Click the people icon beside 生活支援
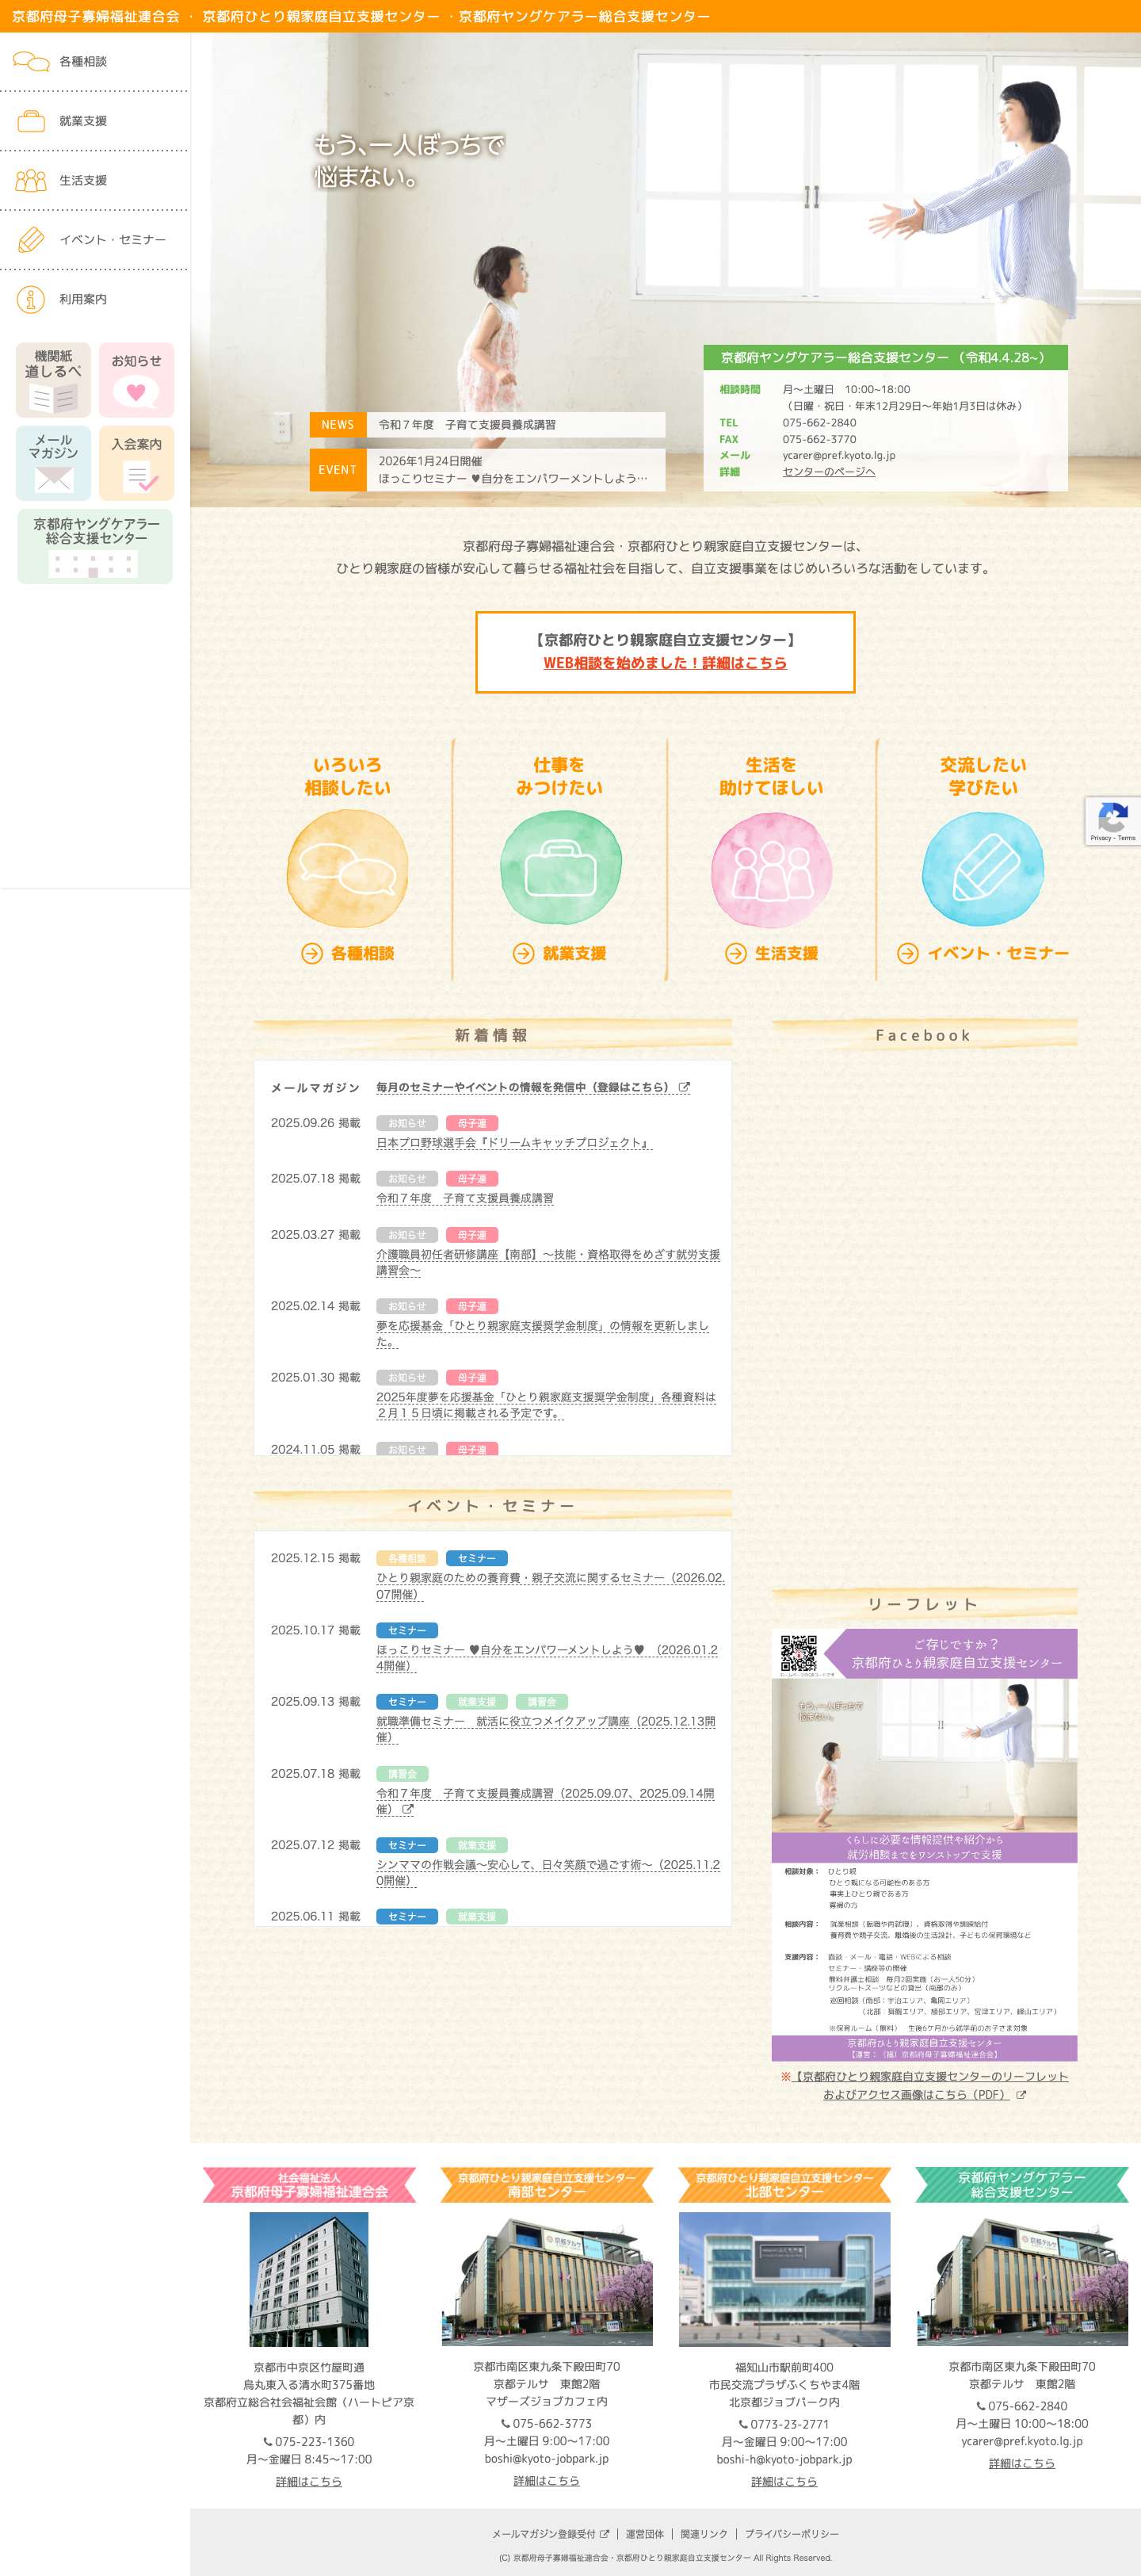Image resolution: width=1141 pixels, height=2576 pixels. (x=31, y=180)
